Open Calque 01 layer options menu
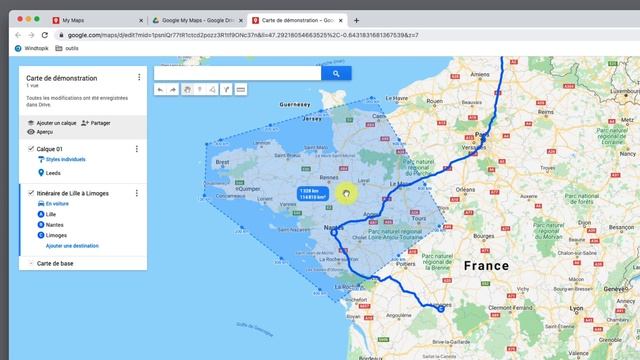 (137, 149)
